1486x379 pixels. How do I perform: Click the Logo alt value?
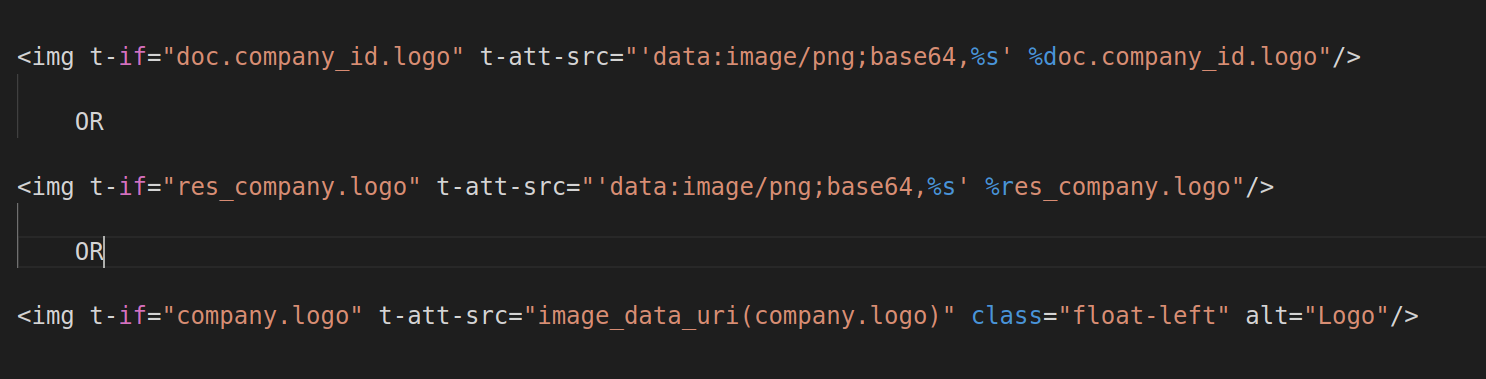pyautogui.click(x=1346, y=316)
